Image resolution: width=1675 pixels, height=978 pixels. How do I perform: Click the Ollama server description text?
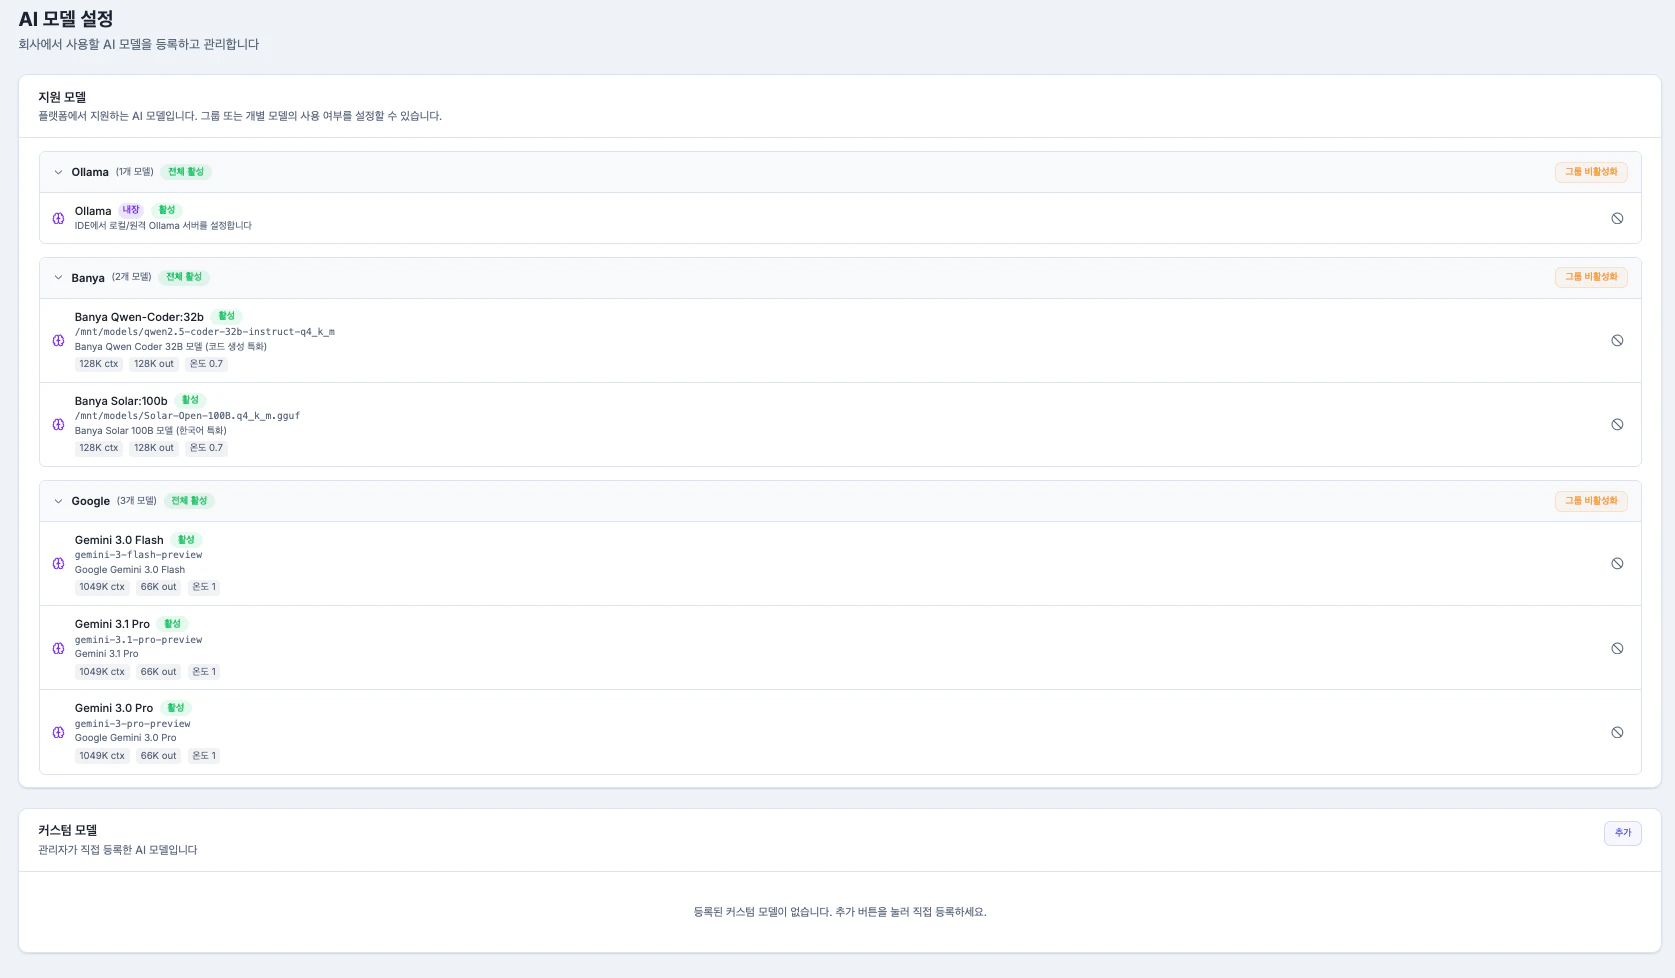point(163,226)
